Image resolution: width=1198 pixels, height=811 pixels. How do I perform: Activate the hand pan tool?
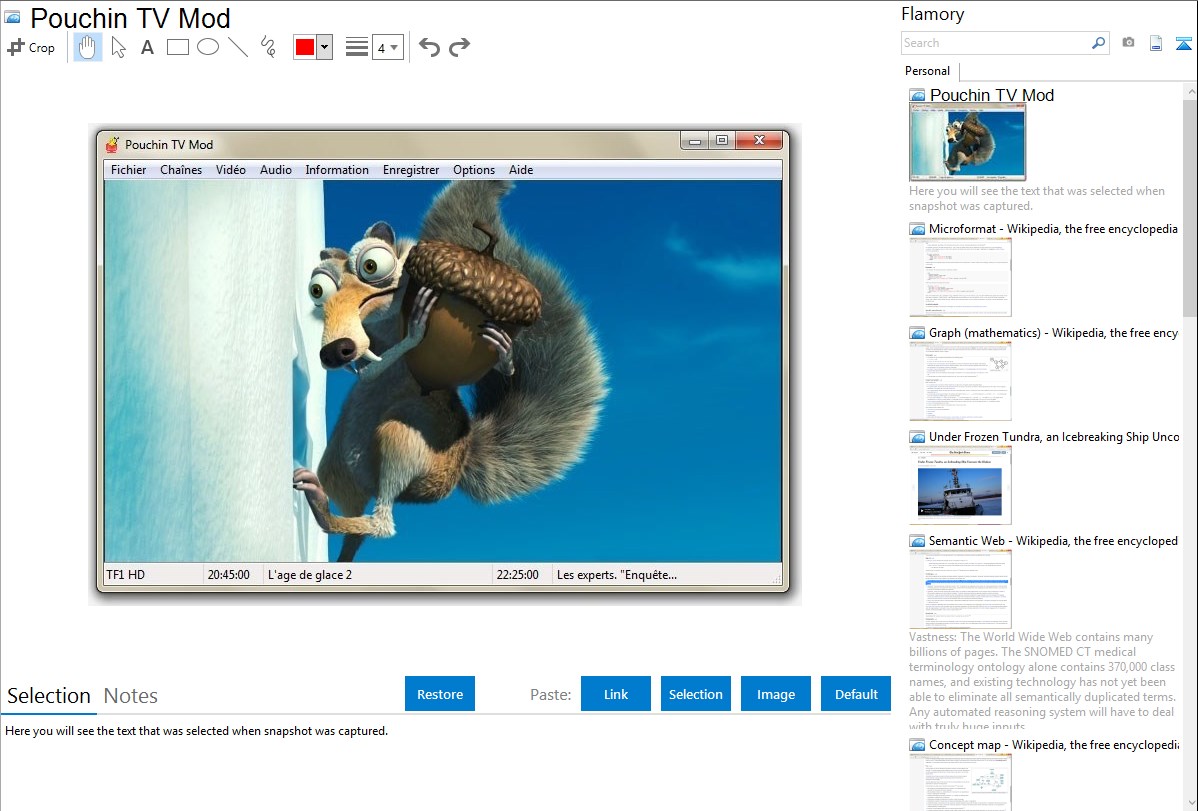click(x=87, y=47)
